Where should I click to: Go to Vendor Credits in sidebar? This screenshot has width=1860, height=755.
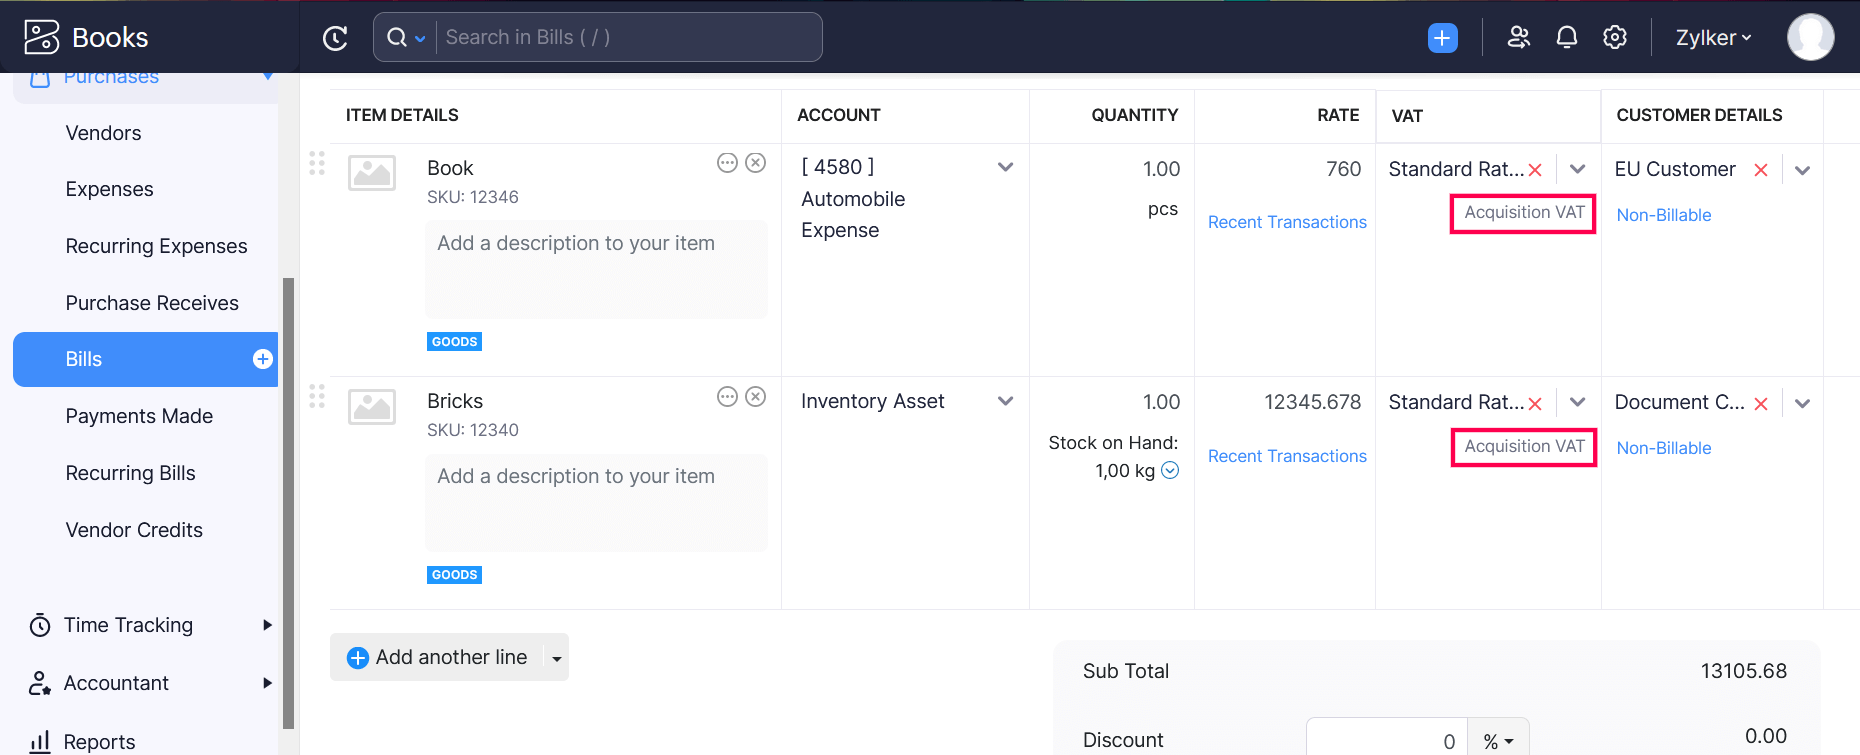pos(134,530)
